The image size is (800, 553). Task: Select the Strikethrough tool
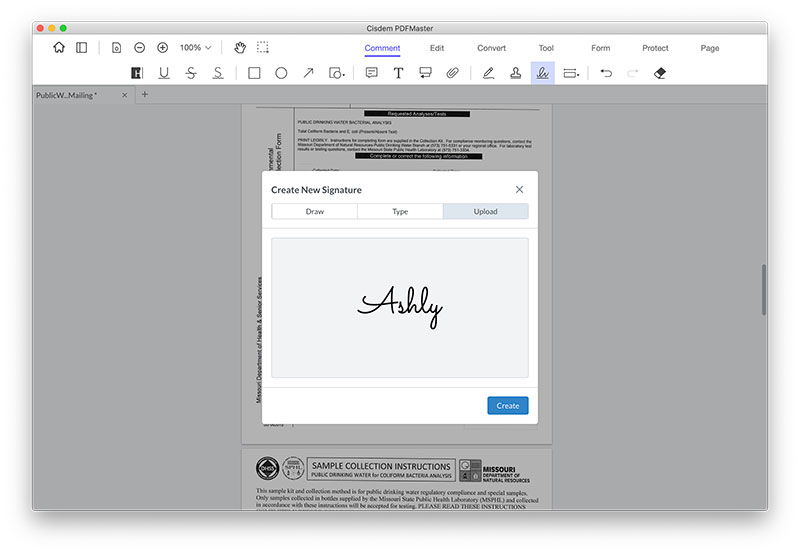click(x=191, y=73)
